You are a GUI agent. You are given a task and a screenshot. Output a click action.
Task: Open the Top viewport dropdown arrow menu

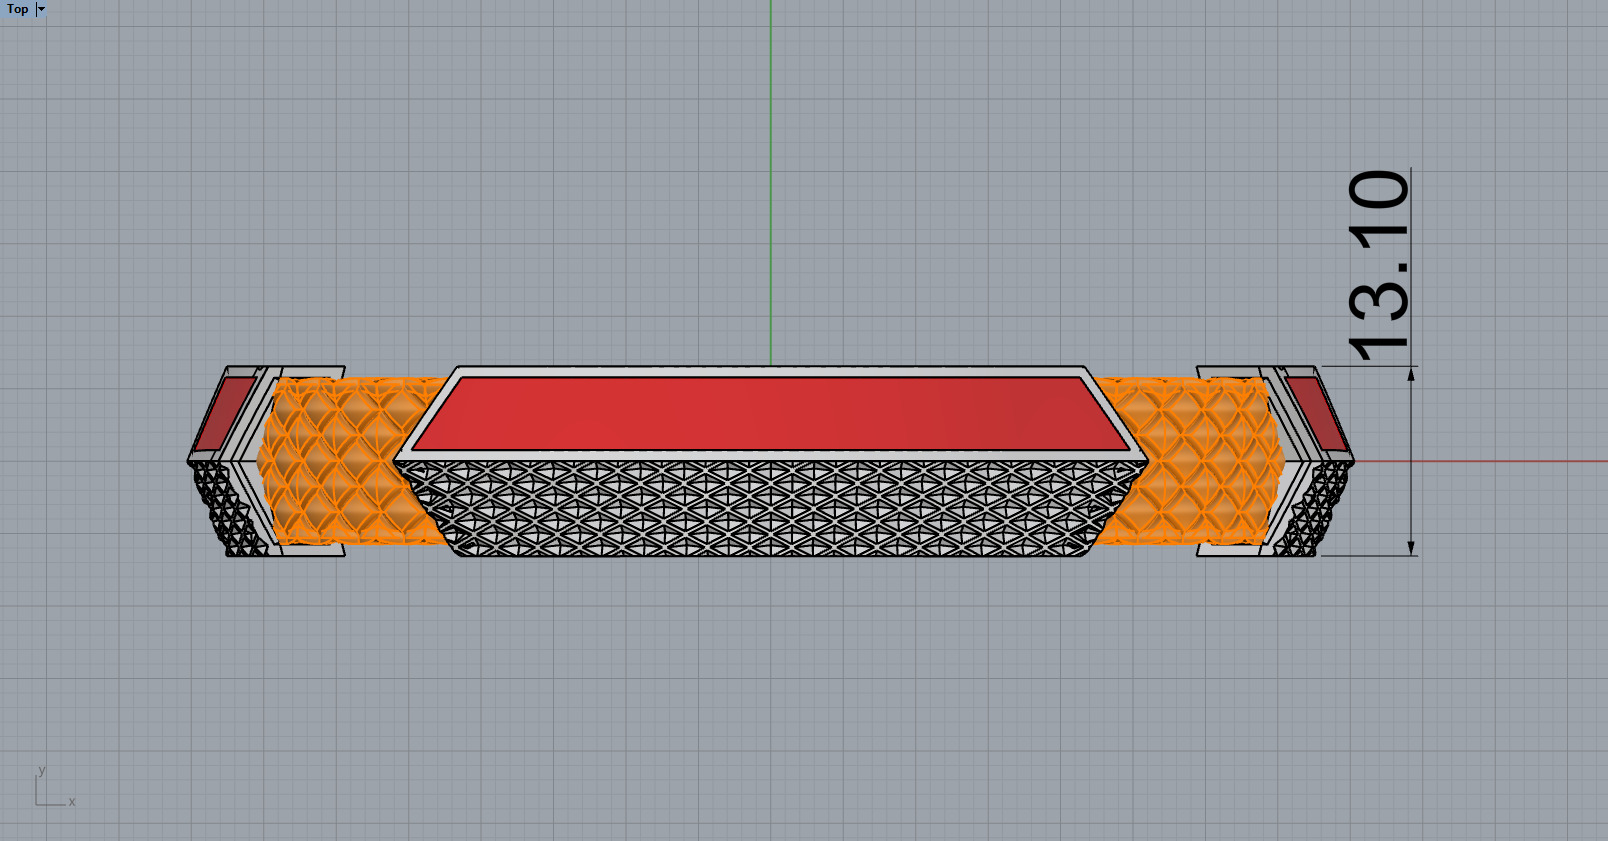pos(41,9)
